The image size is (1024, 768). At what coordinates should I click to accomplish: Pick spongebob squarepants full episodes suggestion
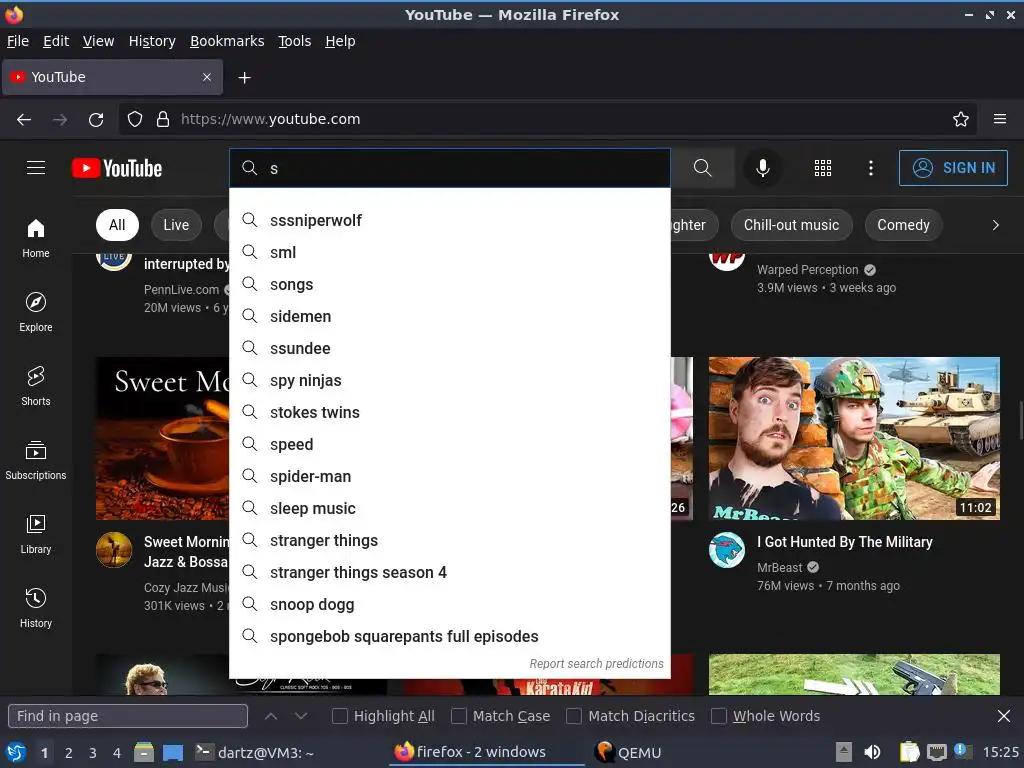click(450, 637)
